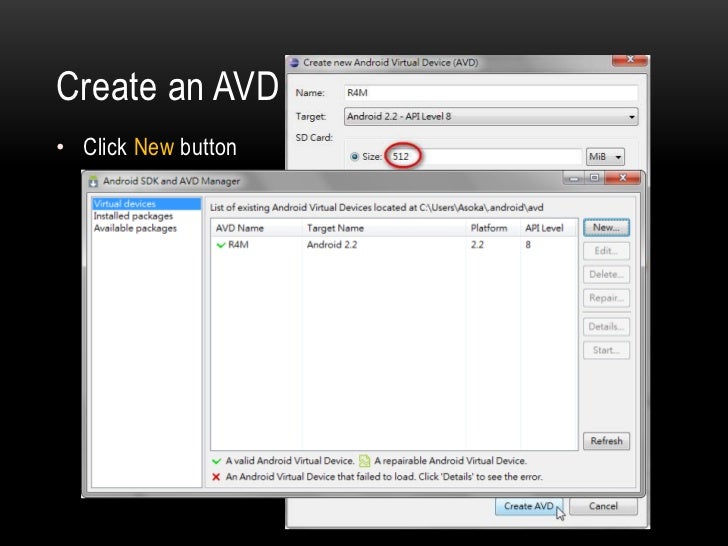The height and width of the screenshot is (546, 728).
Task: Click the Name field containing R4M
Action: tap(491, 93)
